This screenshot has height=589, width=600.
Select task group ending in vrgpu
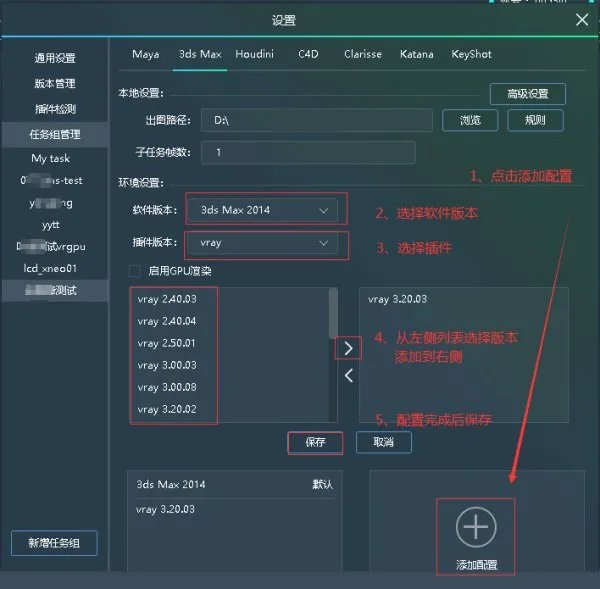point(51,246)
